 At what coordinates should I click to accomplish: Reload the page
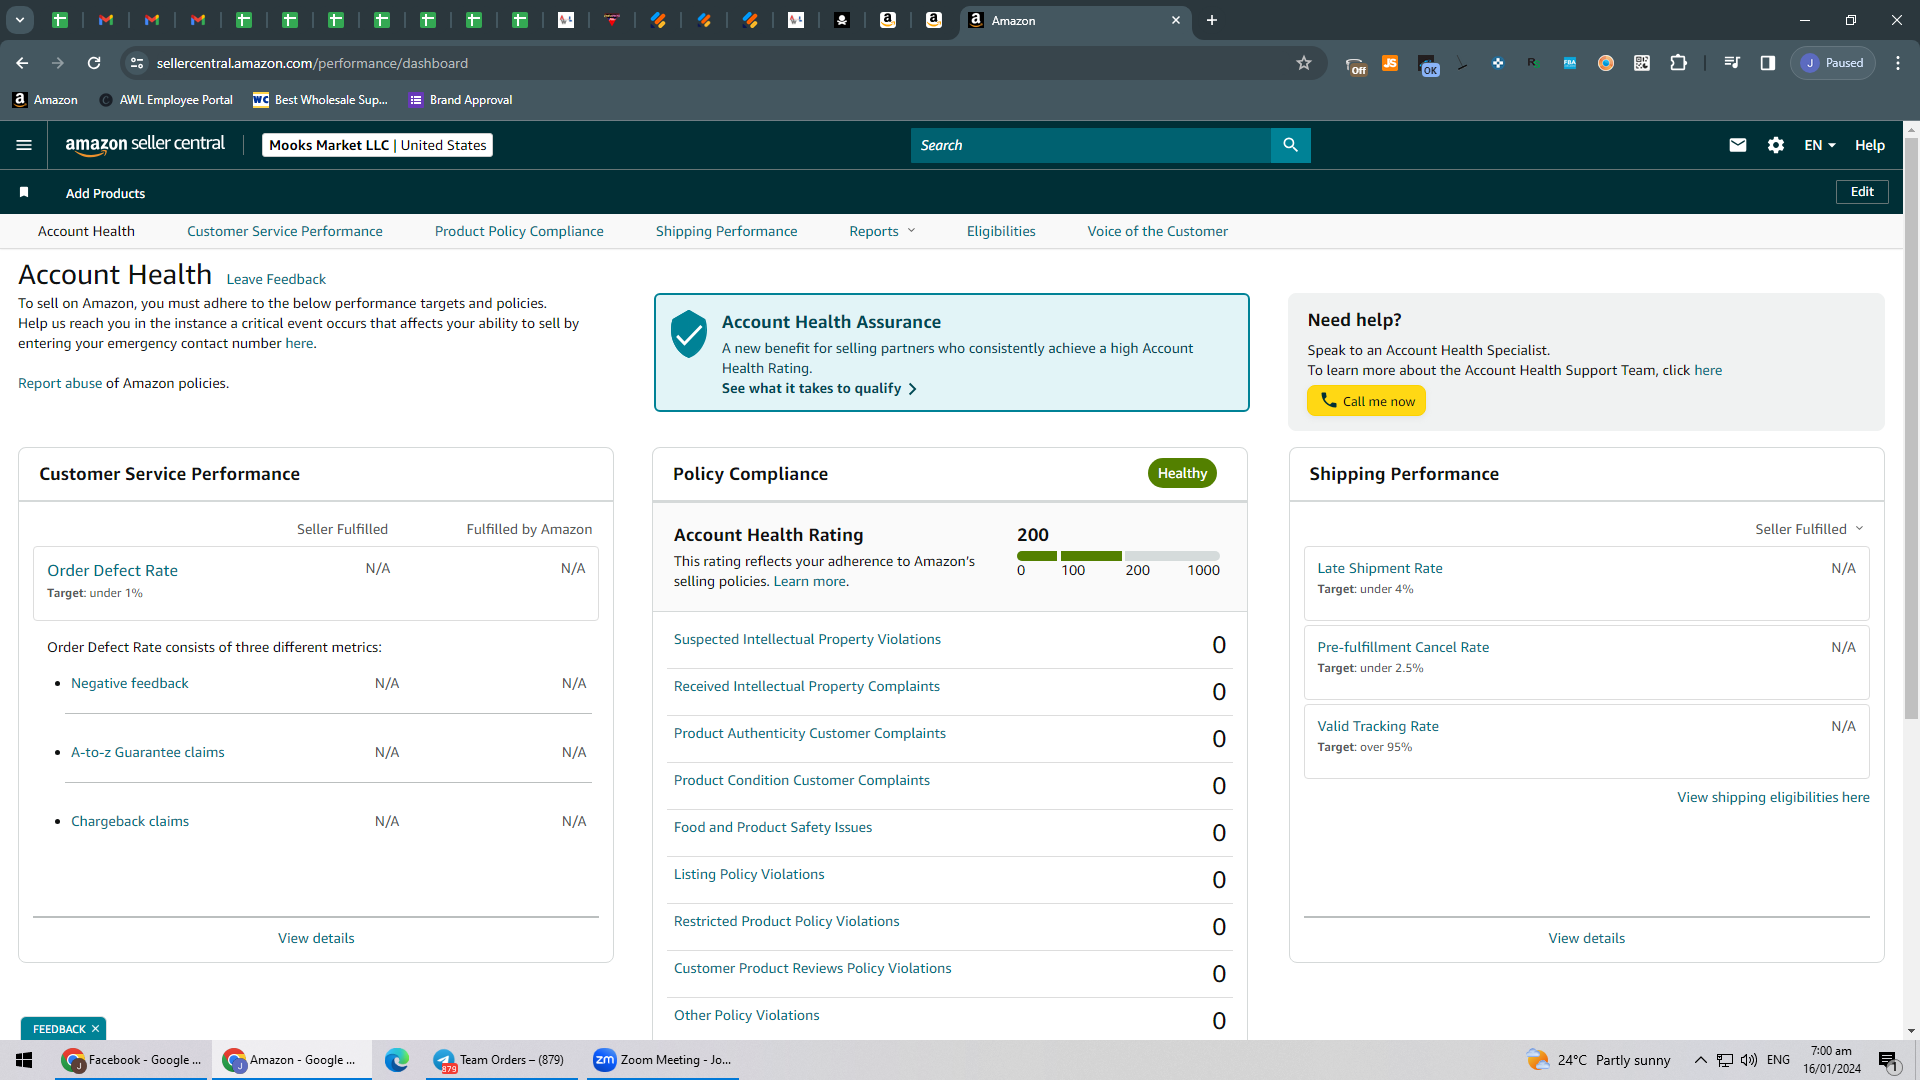click(x=94, y=63)
